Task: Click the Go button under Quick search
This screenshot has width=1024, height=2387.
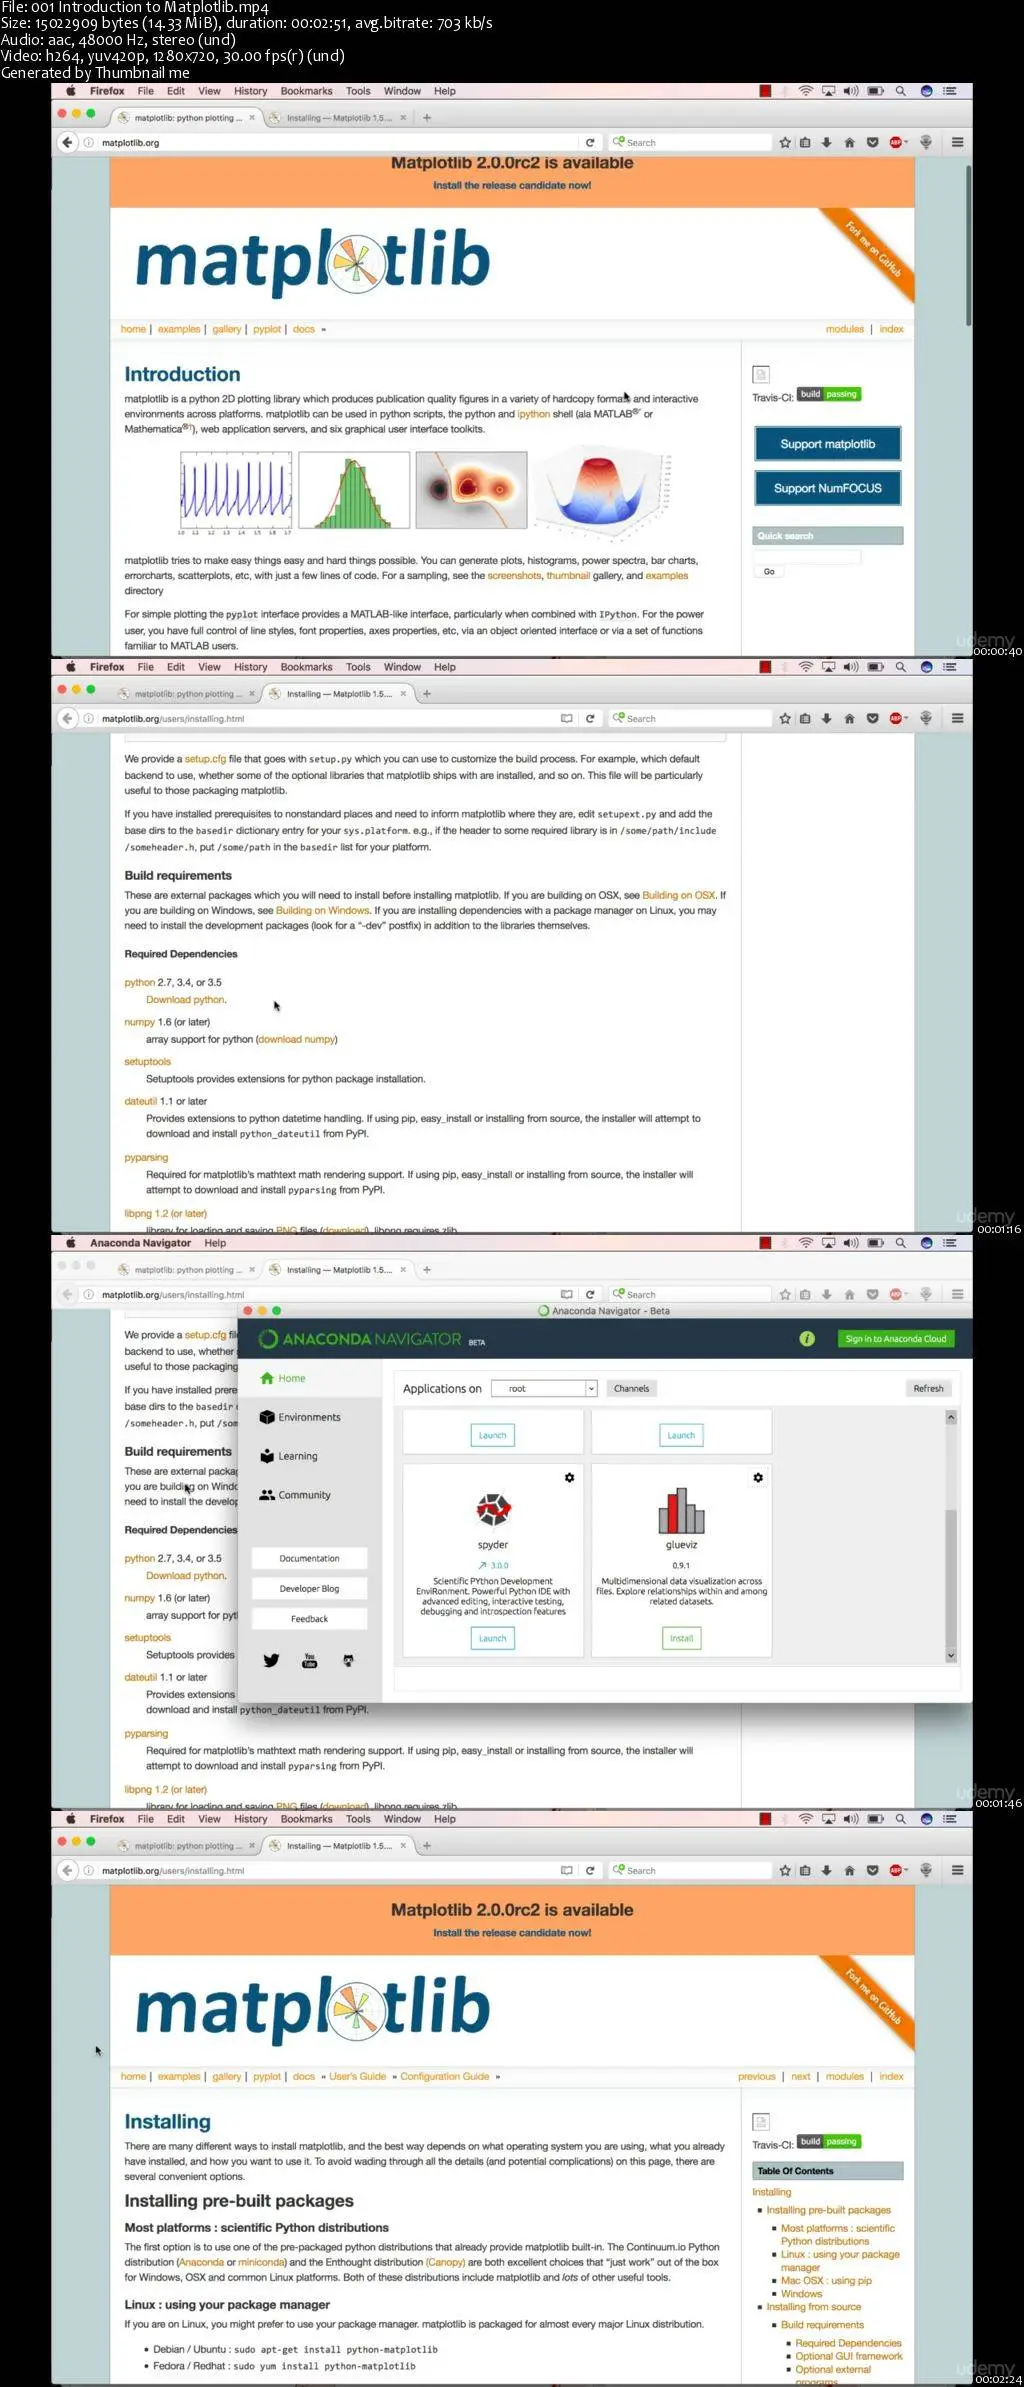Action: point(769,571)
